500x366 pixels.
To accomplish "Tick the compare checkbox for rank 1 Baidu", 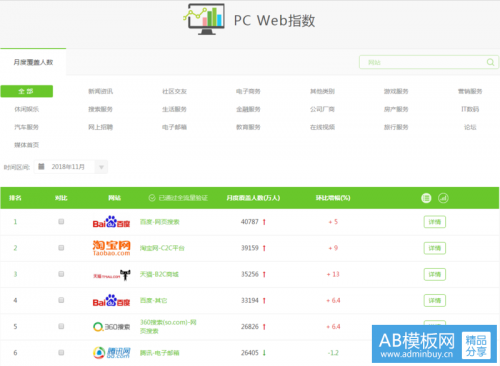I will click(61, 222).
